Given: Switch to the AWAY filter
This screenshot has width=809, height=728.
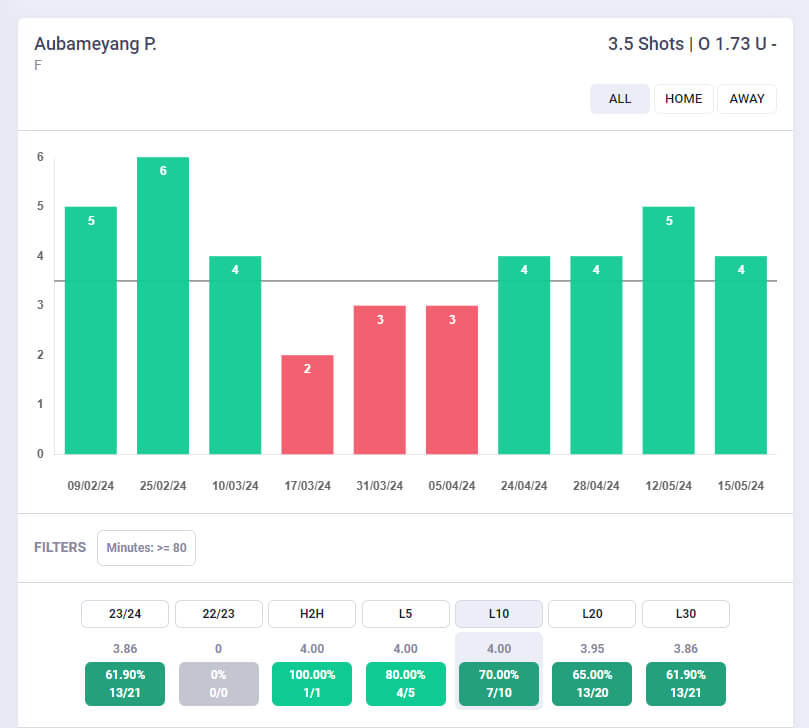Looking at the screenshot, I should coord(747,99).
